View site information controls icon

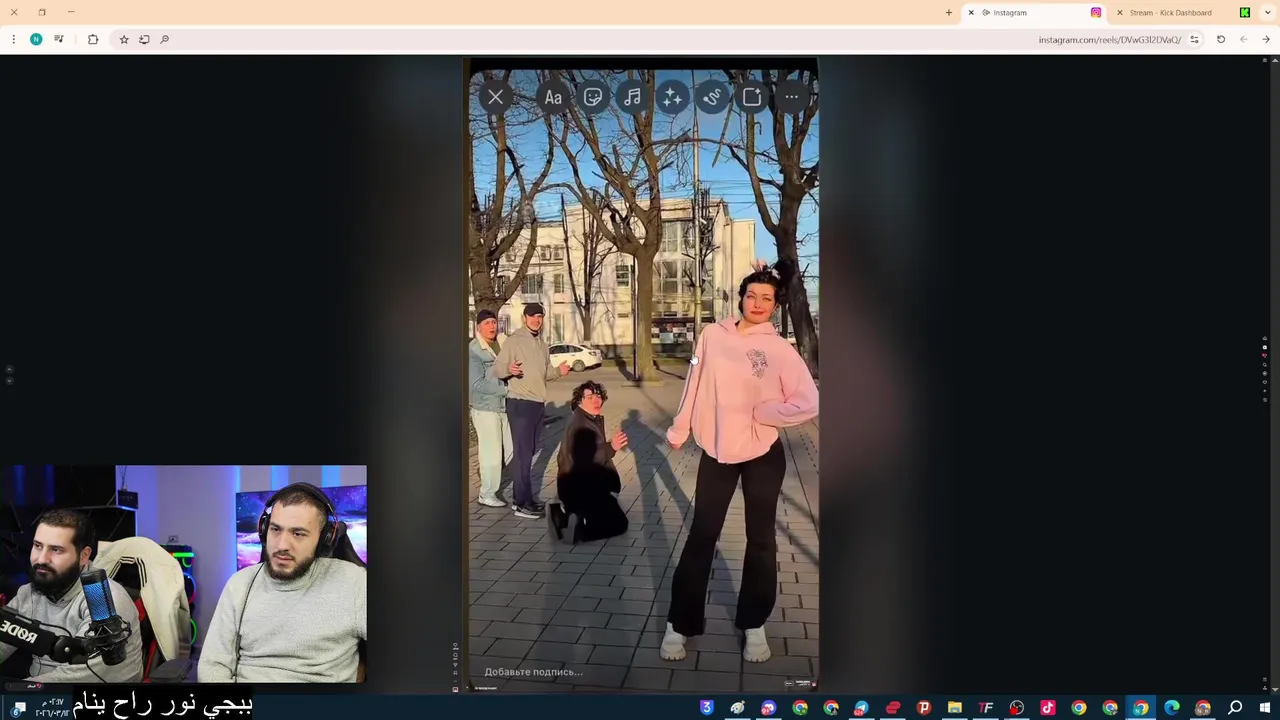pyautogui.click(x=1194, y=40)
